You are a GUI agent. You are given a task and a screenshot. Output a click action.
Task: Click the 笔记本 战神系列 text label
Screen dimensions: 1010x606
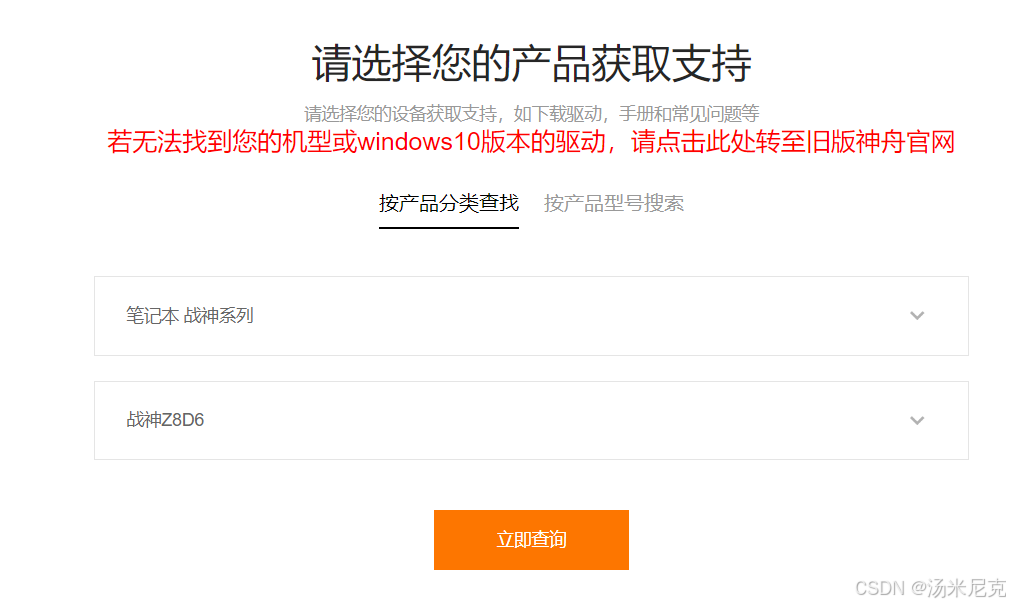[189, 316]
